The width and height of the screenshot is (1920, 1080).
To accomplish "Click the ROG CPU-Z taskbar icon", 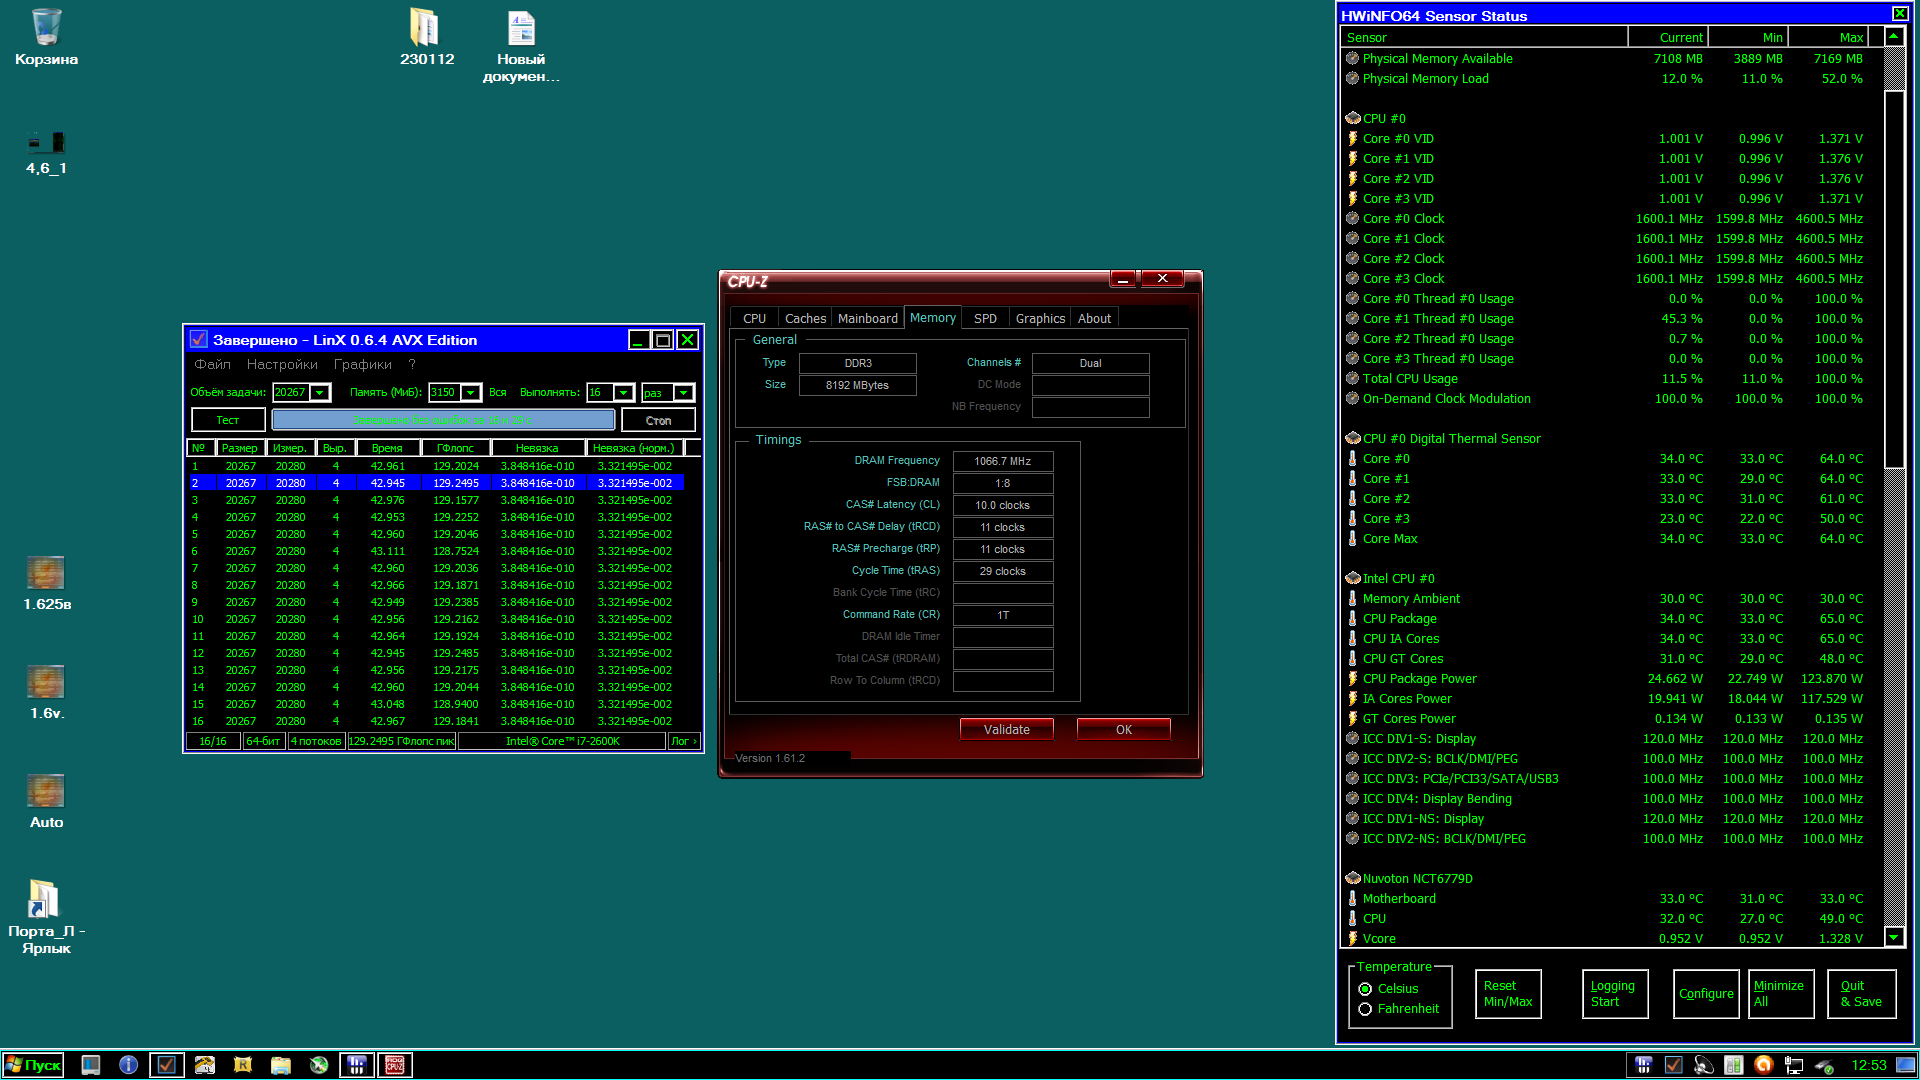I will (395, 1065).
